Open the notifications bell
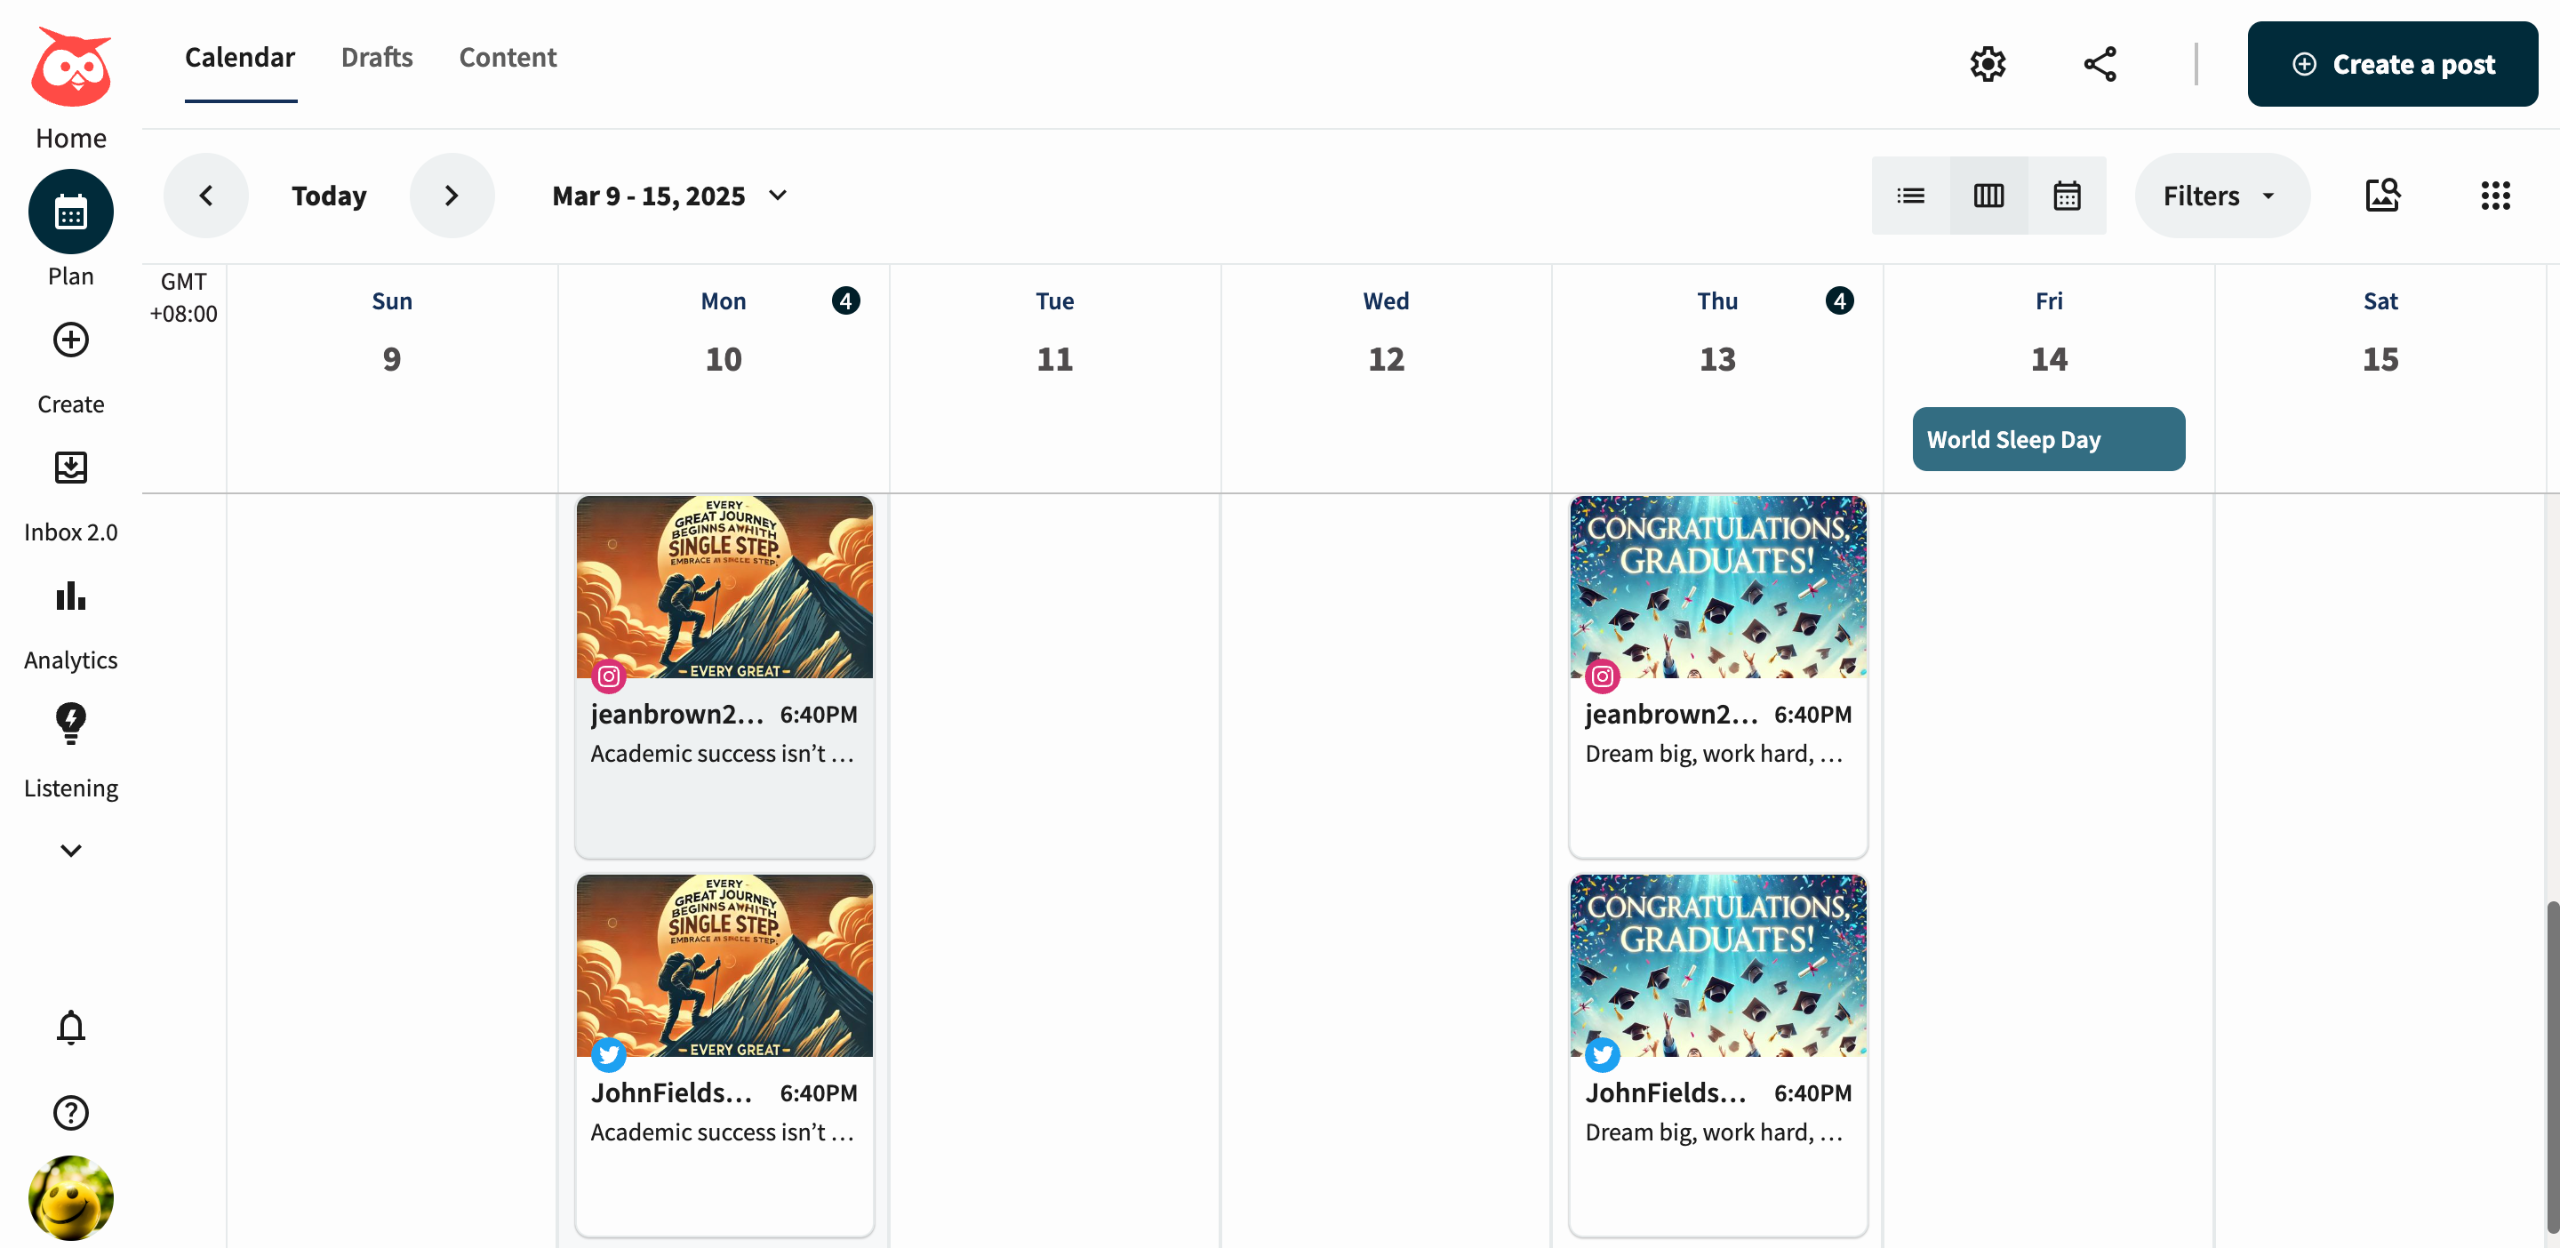The width and height of the screenshot is (2560, 1248). point(70,1027)
